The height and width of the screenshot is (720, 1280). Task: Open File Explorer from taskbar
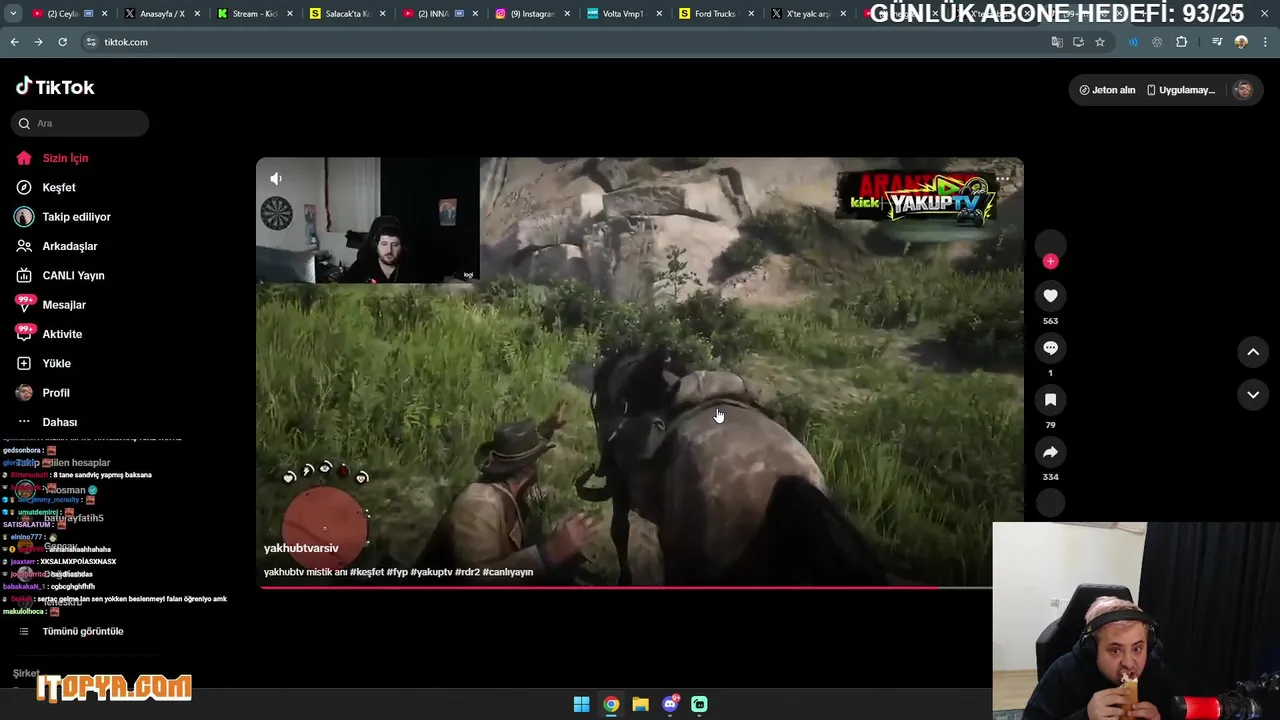(x=640, y=704)
